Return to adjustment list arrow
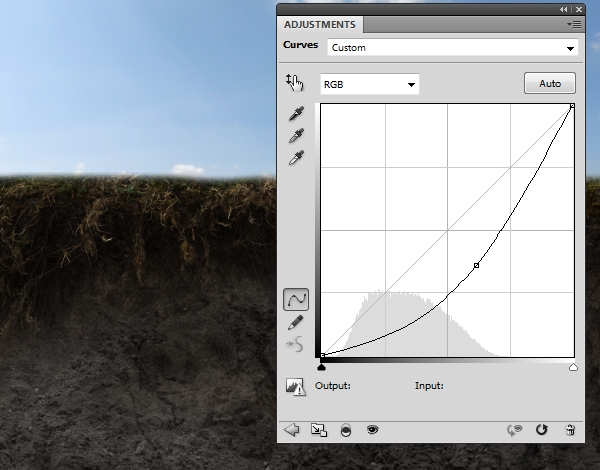This screenshot has width=600, height=470. pos(292,430)
